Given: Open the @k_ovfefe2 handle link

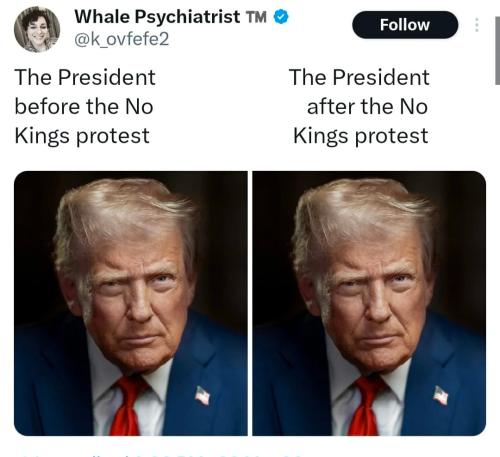Looking at the screenshot, I should (122, 39).
